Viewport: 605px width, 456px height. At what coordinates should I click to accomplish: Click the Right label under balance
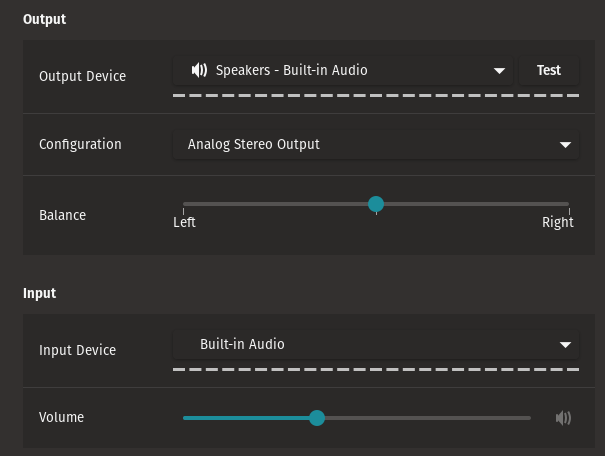click(x=558, y=223)
